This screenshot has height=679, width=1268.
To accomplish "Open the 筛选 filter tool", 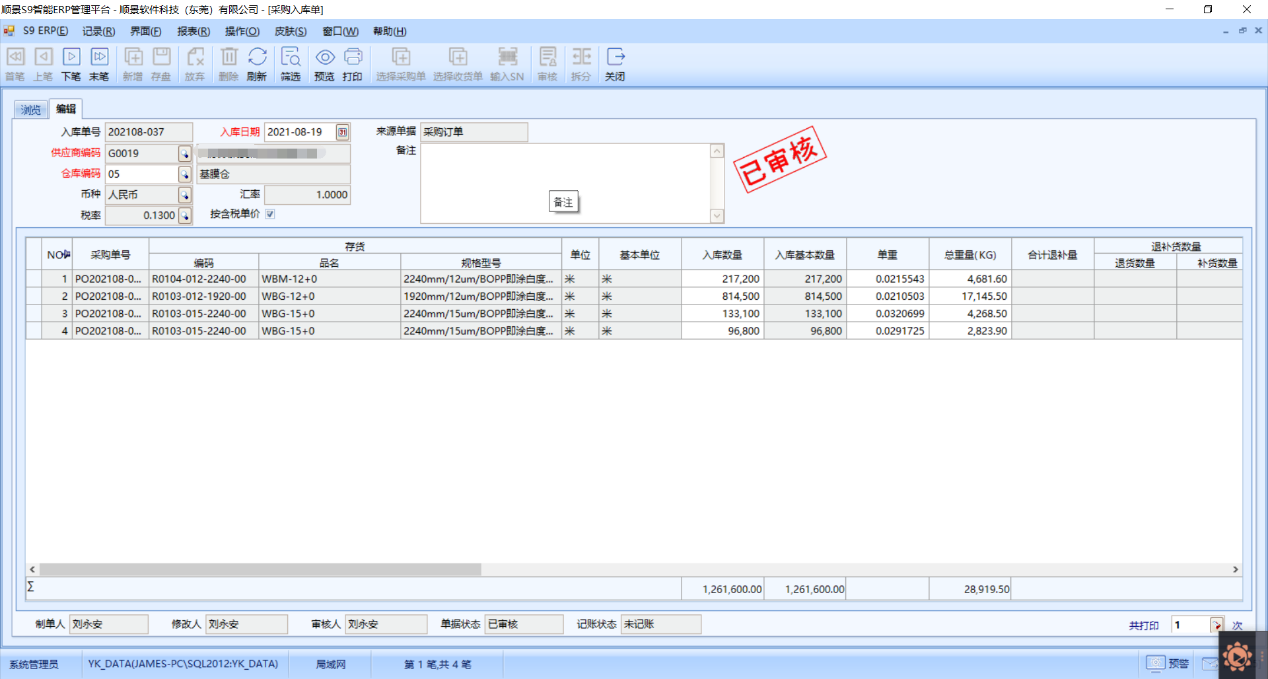I will point(290,64).
